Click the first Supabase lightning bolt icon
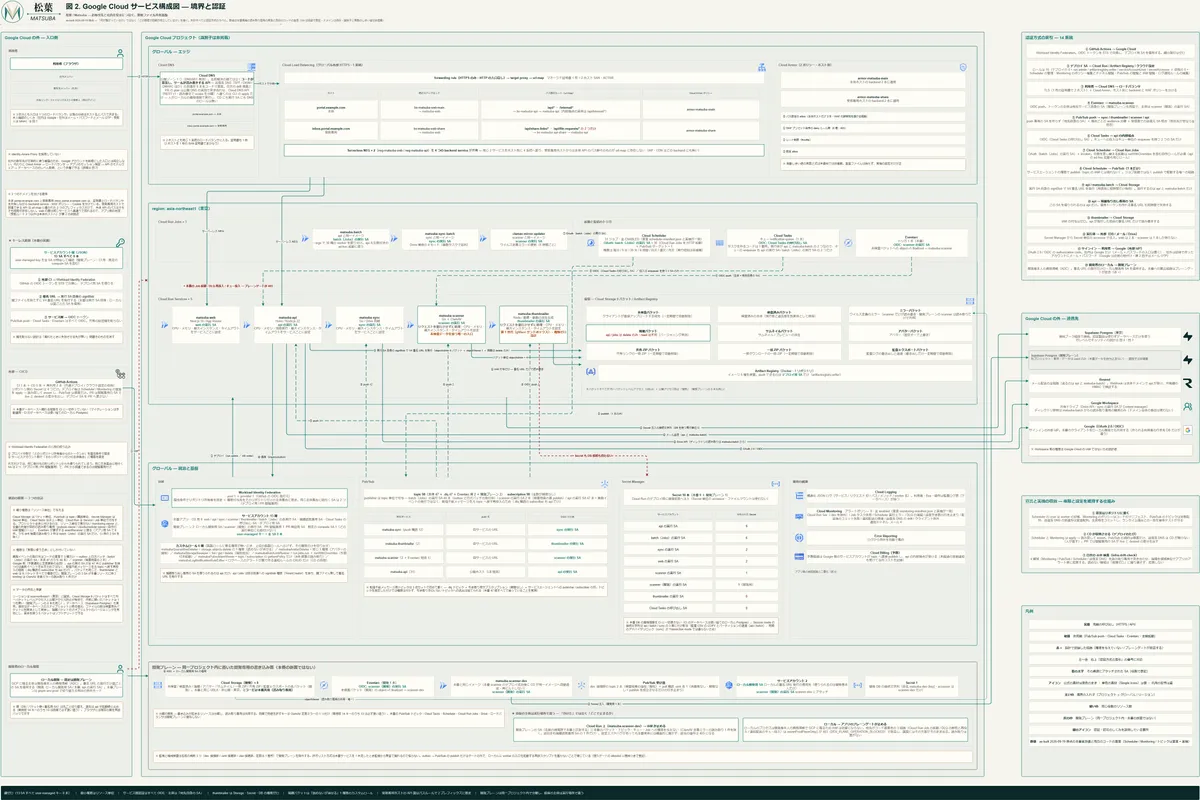Screen dimensions: 1200x800 tap(1188, 338)
